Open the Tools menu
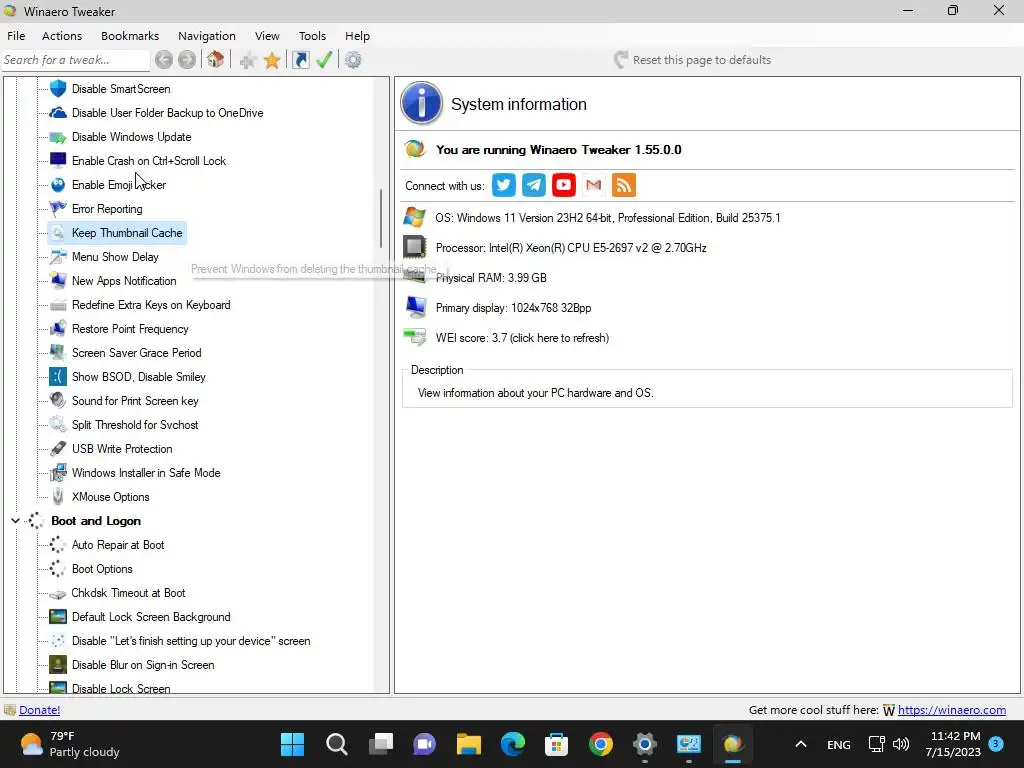 click(x=312, y=36)
